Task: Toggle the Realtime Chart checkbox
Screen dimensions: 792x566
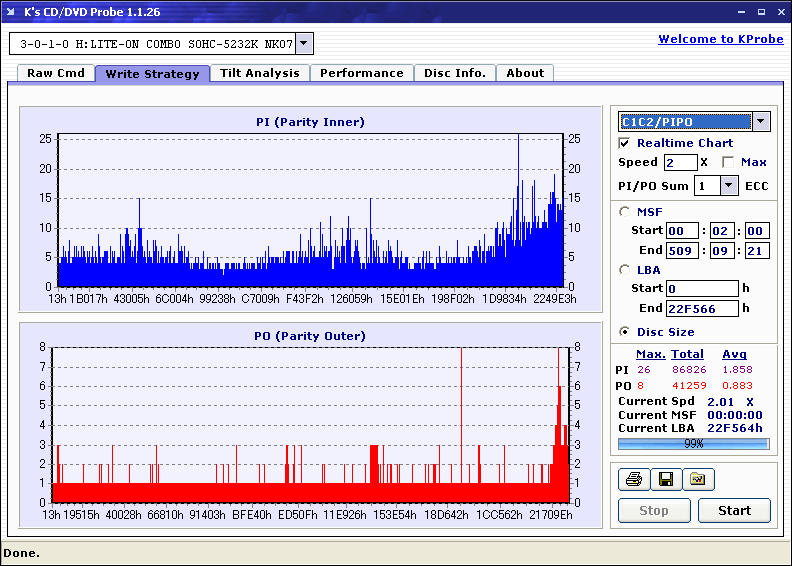Action: tap(625, 143)
